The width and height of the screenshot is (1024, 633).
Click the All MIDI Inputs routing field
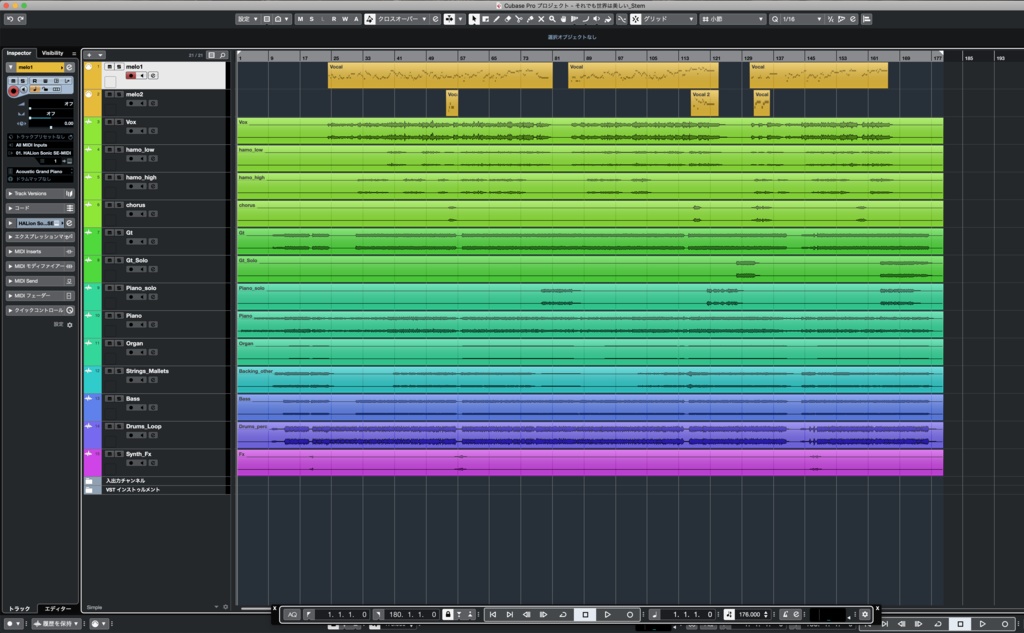click(x=40, y=145)
